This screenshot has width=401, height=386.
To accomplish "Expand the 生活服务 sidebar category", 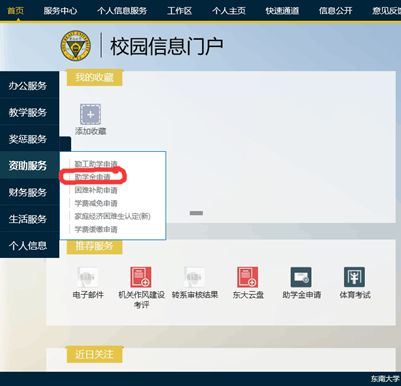I will [x=29, y=219].
